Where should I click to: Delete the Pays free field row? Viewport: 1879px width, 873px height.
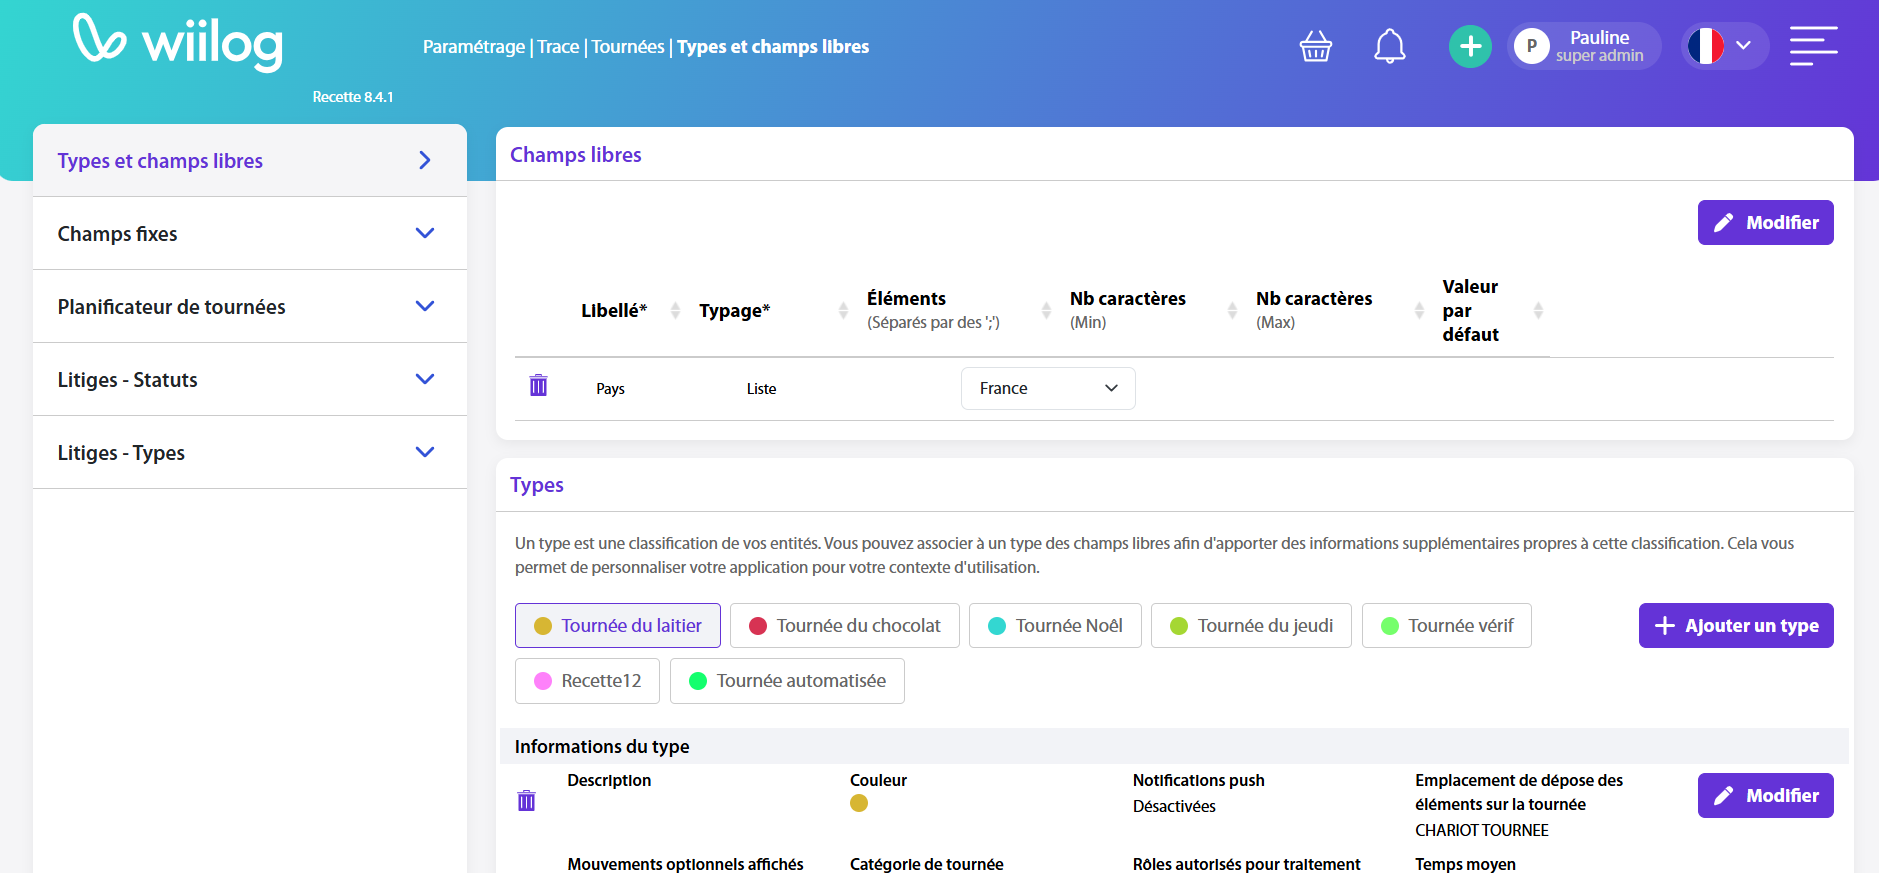click(538, 386)
